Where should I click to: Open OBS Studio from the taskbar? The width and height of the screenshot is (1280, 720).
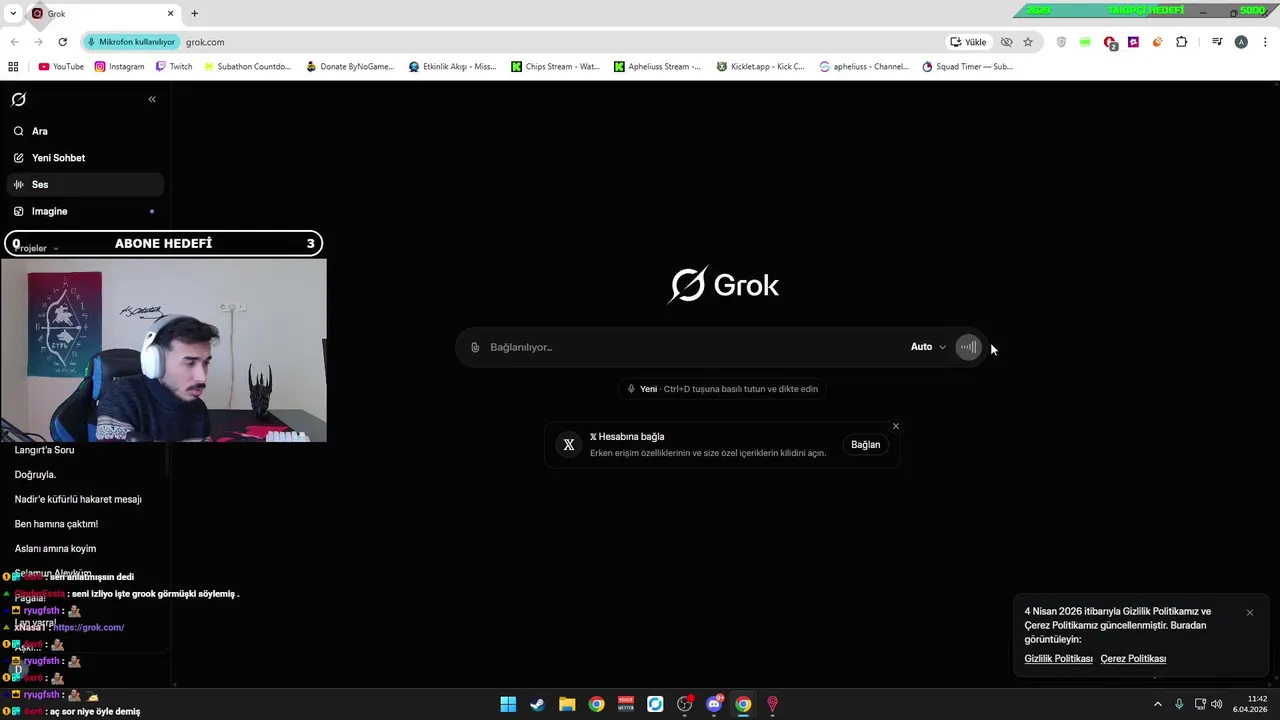coord(685,704)
